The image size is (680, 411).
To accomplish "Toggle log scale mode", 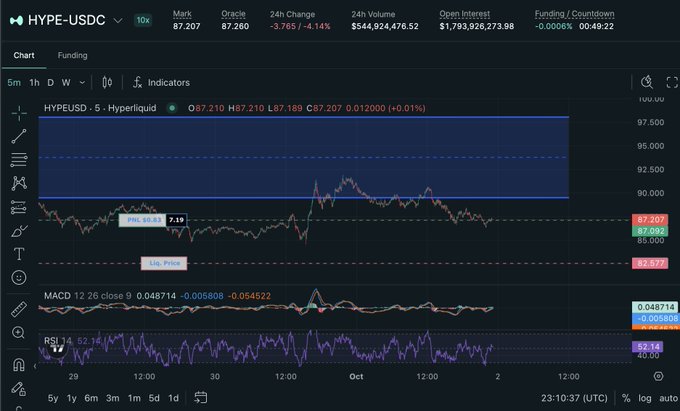I will pyautogui.click(x=644, y=398).
